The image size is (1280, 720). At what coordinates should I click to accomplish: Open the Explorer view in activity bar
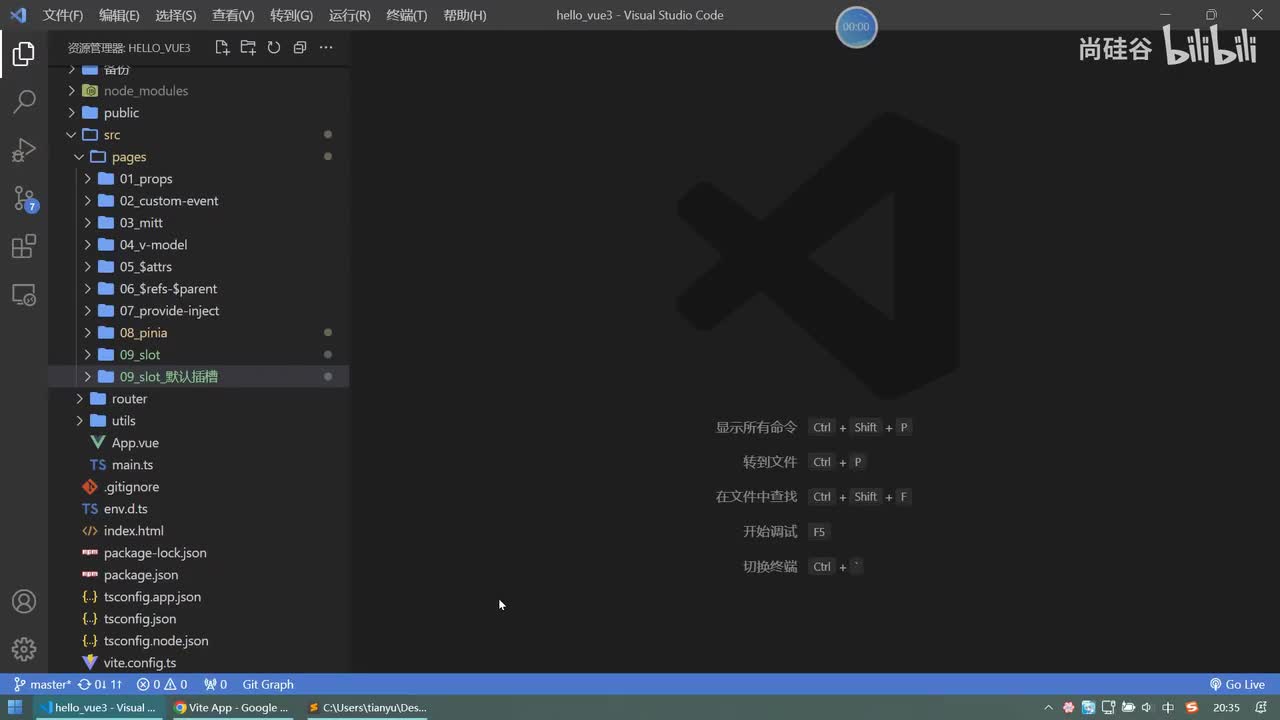click(24, 53)
